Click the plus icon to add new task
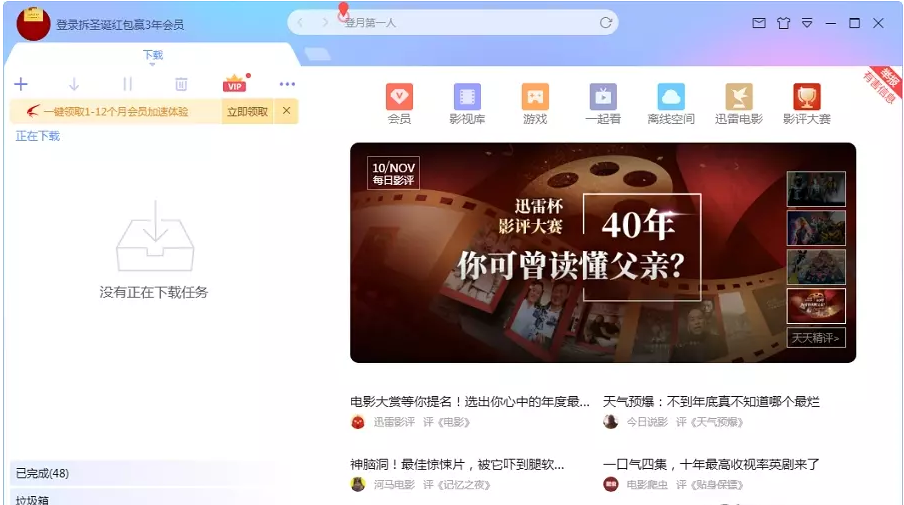Image resolution: width=904 pixels, height=505 pixels. pyautogui.click(x=21, y=84)
